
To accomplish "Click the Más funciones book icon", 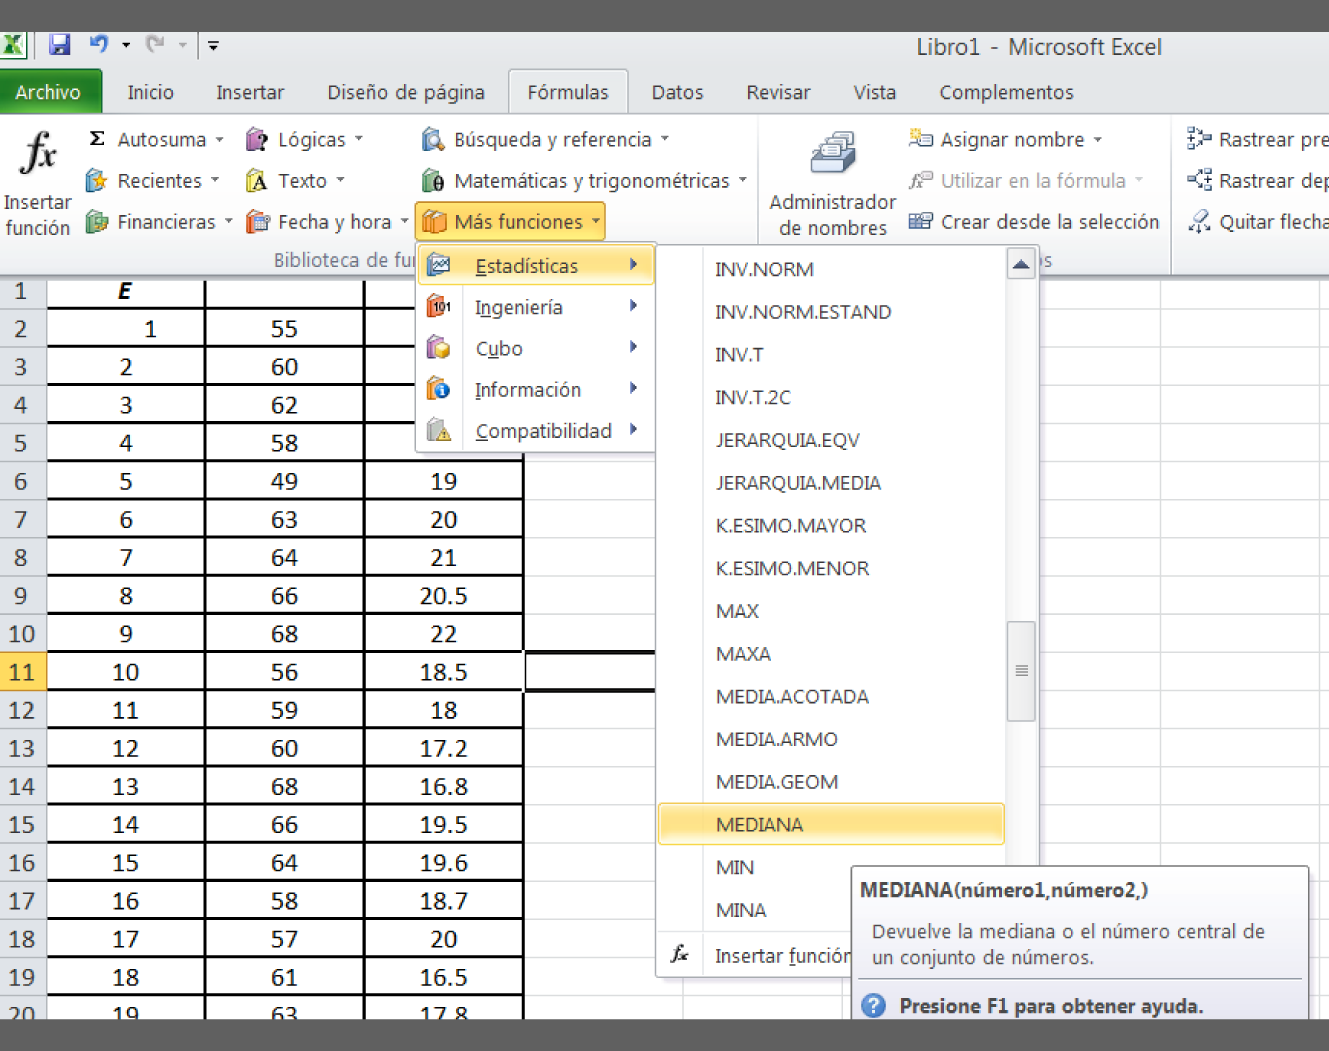I will click(x=434, y=221).
